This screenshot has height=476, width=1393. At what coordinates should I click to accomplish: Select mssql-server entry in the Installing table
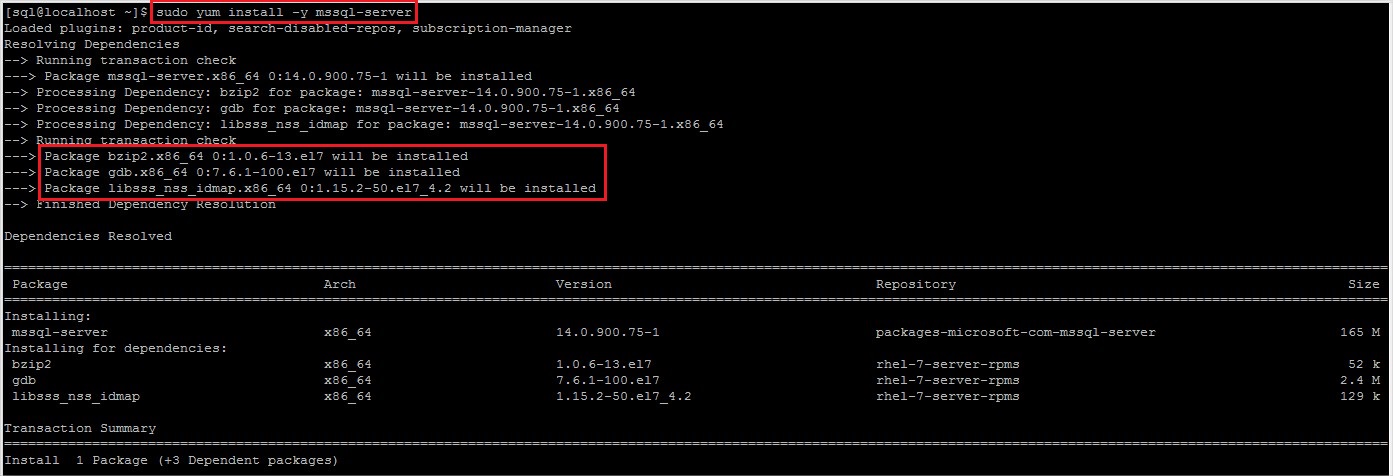(60, 332)
